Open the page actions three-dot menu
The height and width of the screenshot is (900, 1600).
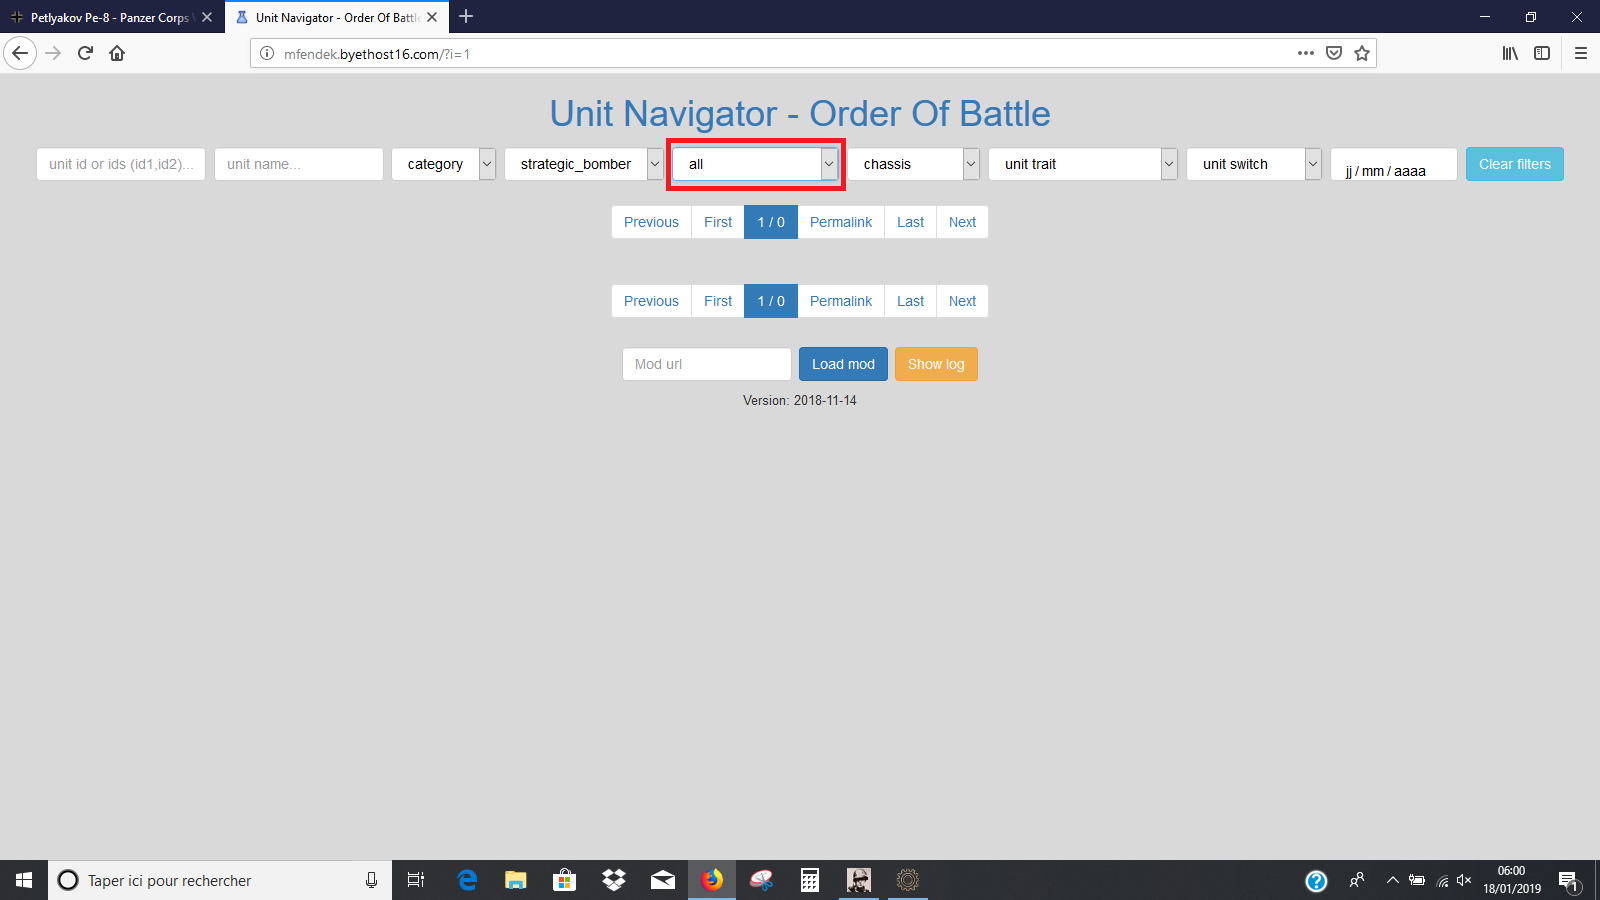coord(1305,53)
